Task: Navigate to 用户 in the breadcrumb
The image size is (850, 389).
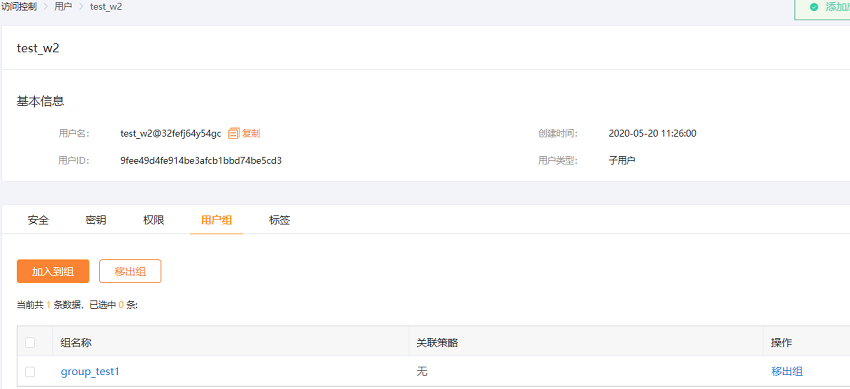Action: pyautogui.click(x=63, y=8)
